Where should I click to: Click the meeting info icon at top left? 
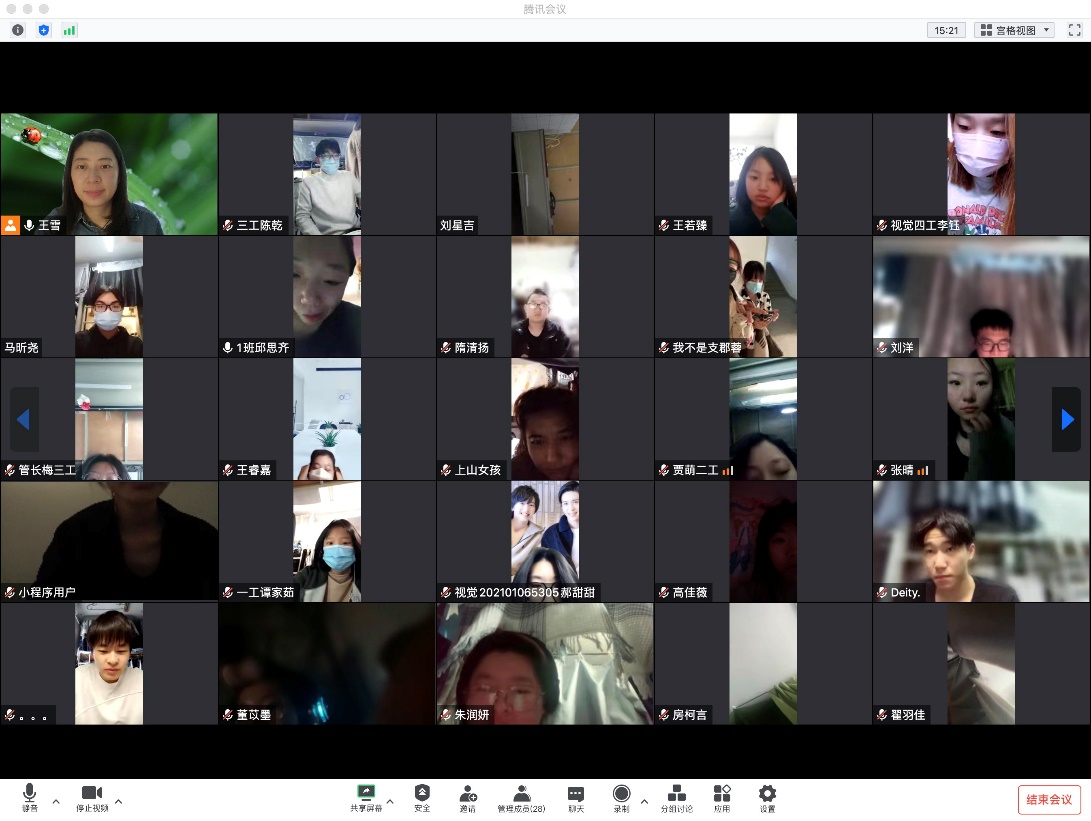pos(18,30)
